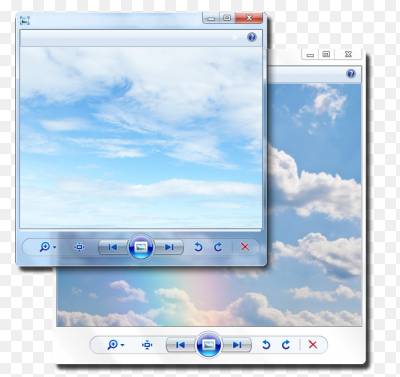400x377 pixels.
Task: Fit image to window in front viewer
Action: pyautogui.click(x=79, y=247)
